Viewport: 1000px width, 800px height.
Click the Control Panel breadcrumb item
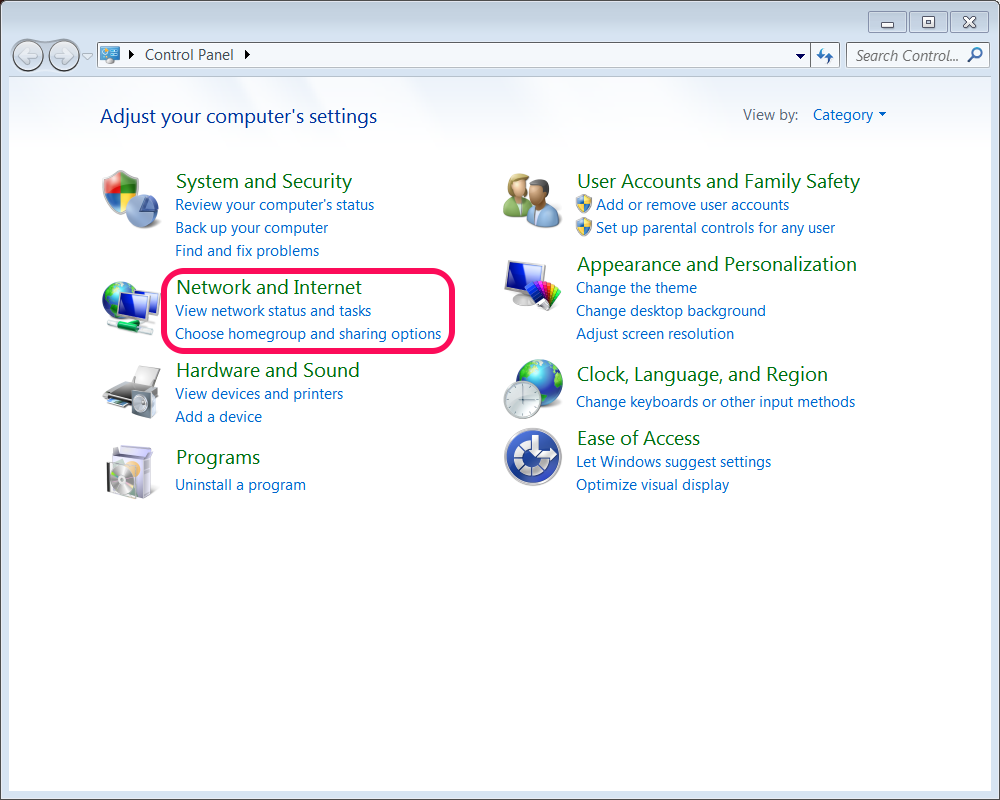pyautogui.click(x=189, y=55)
